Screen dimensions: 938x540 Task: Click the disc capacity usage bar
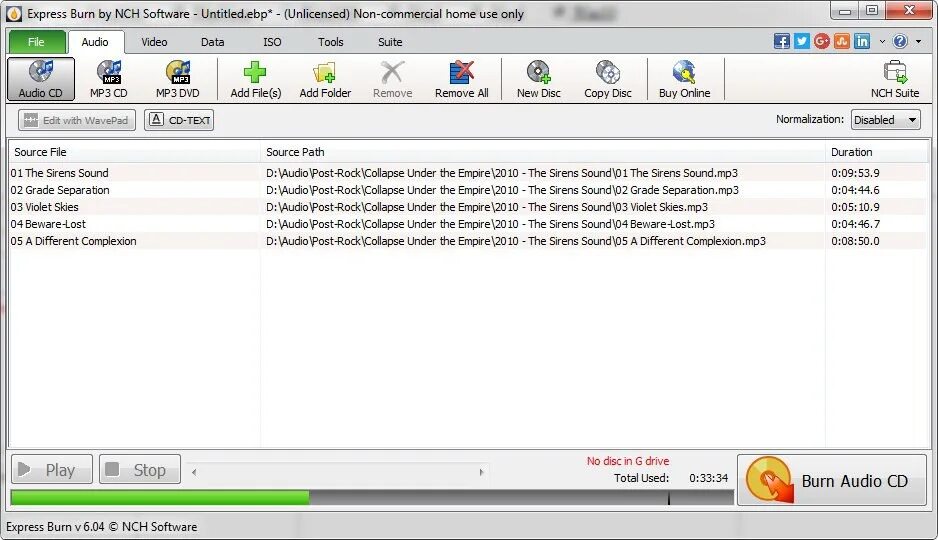(372, 498)
